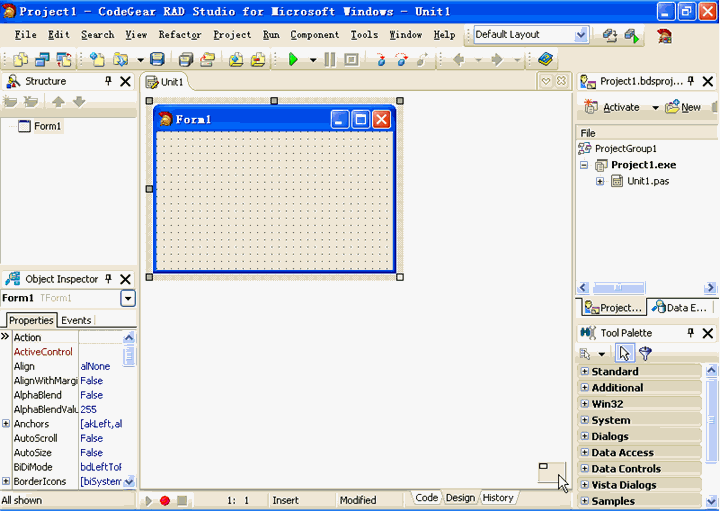720x511 pixels.
Task: Click the Structure panel move up arrow
Action: 58,101
